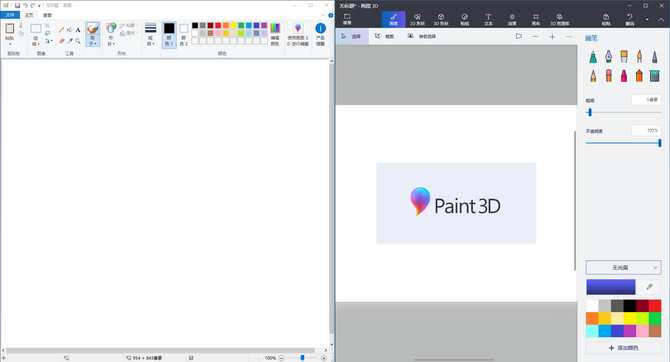Open the shape Fill dropdown in Paint
670x362 pixels.
coord(129,33)
